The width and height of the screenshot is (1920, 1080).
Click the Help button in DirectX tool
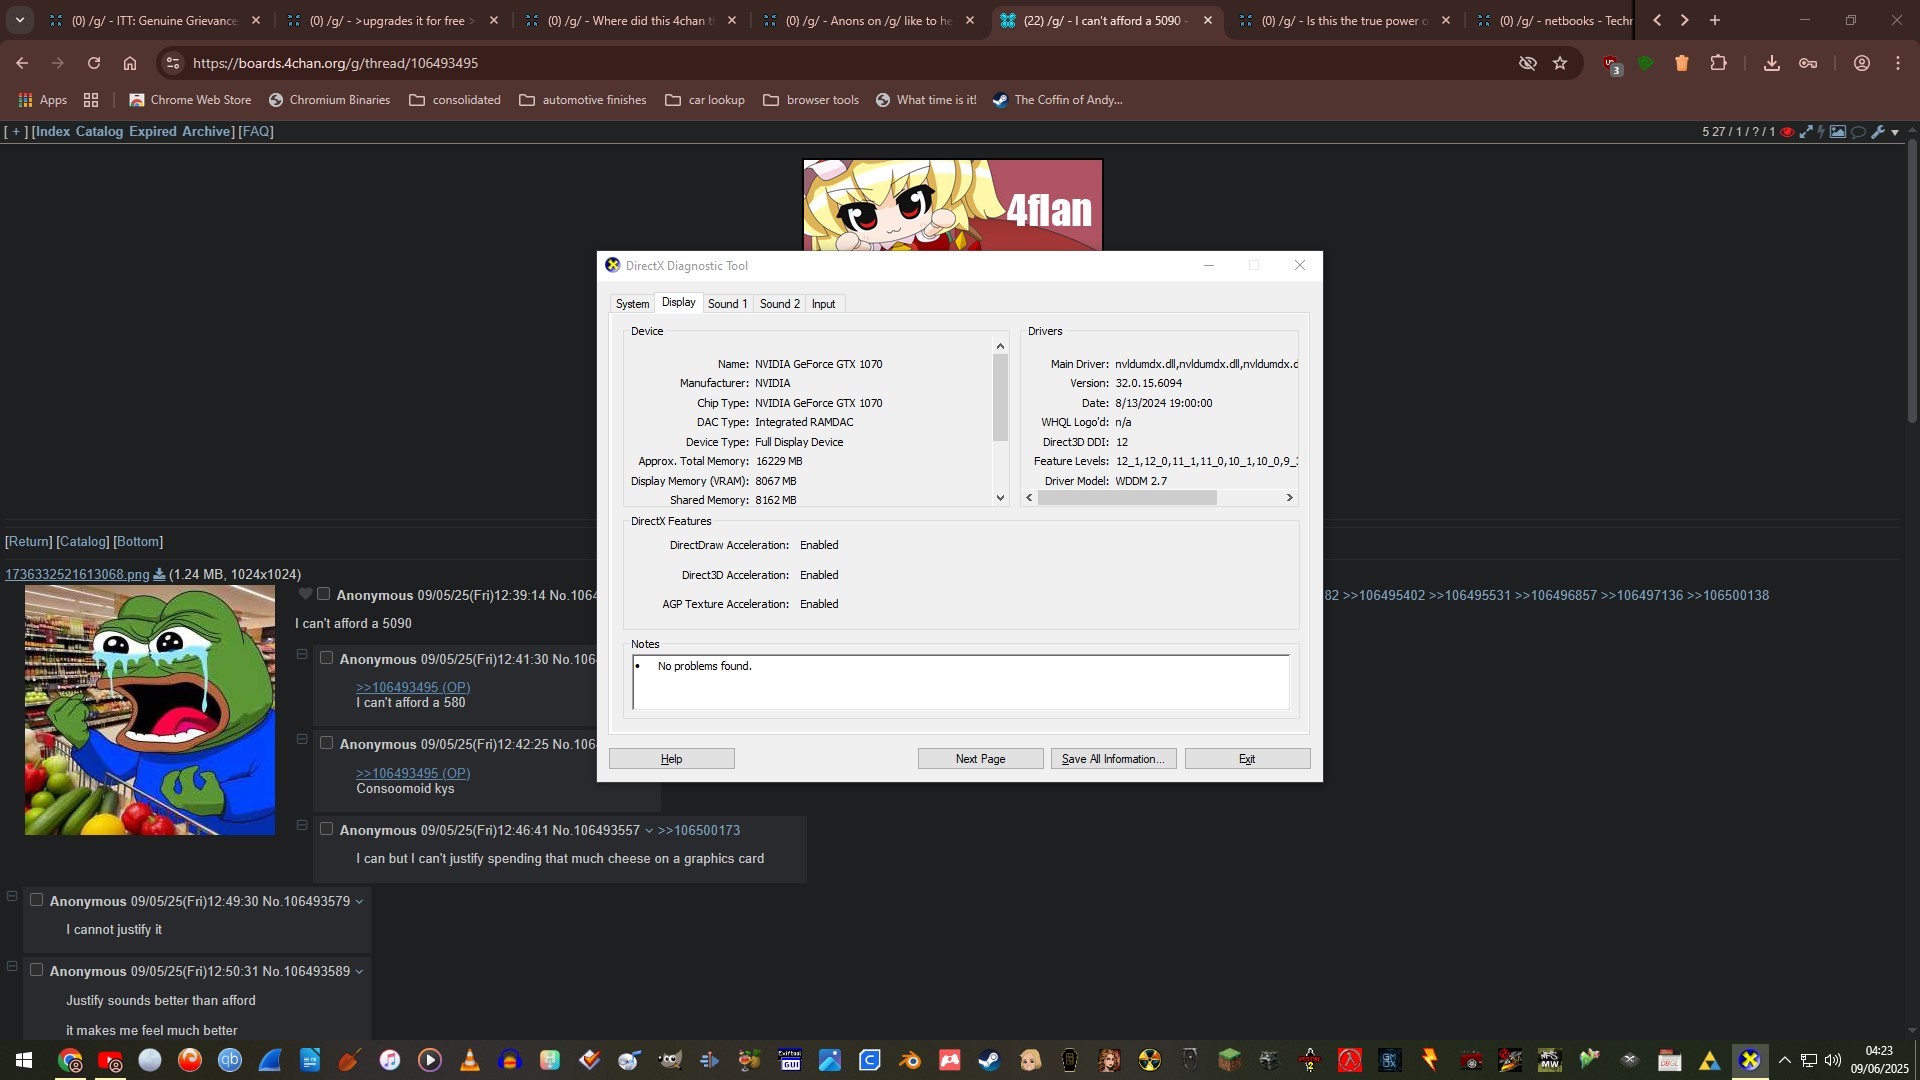pos(671,759)
